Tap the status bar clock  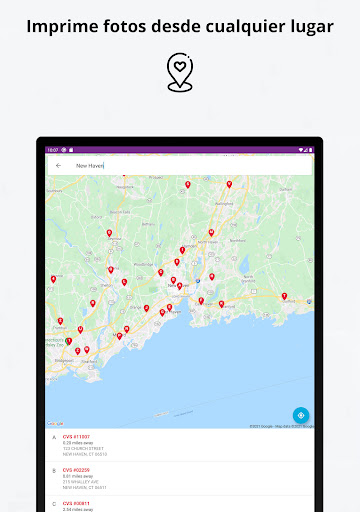coord(53,150)
